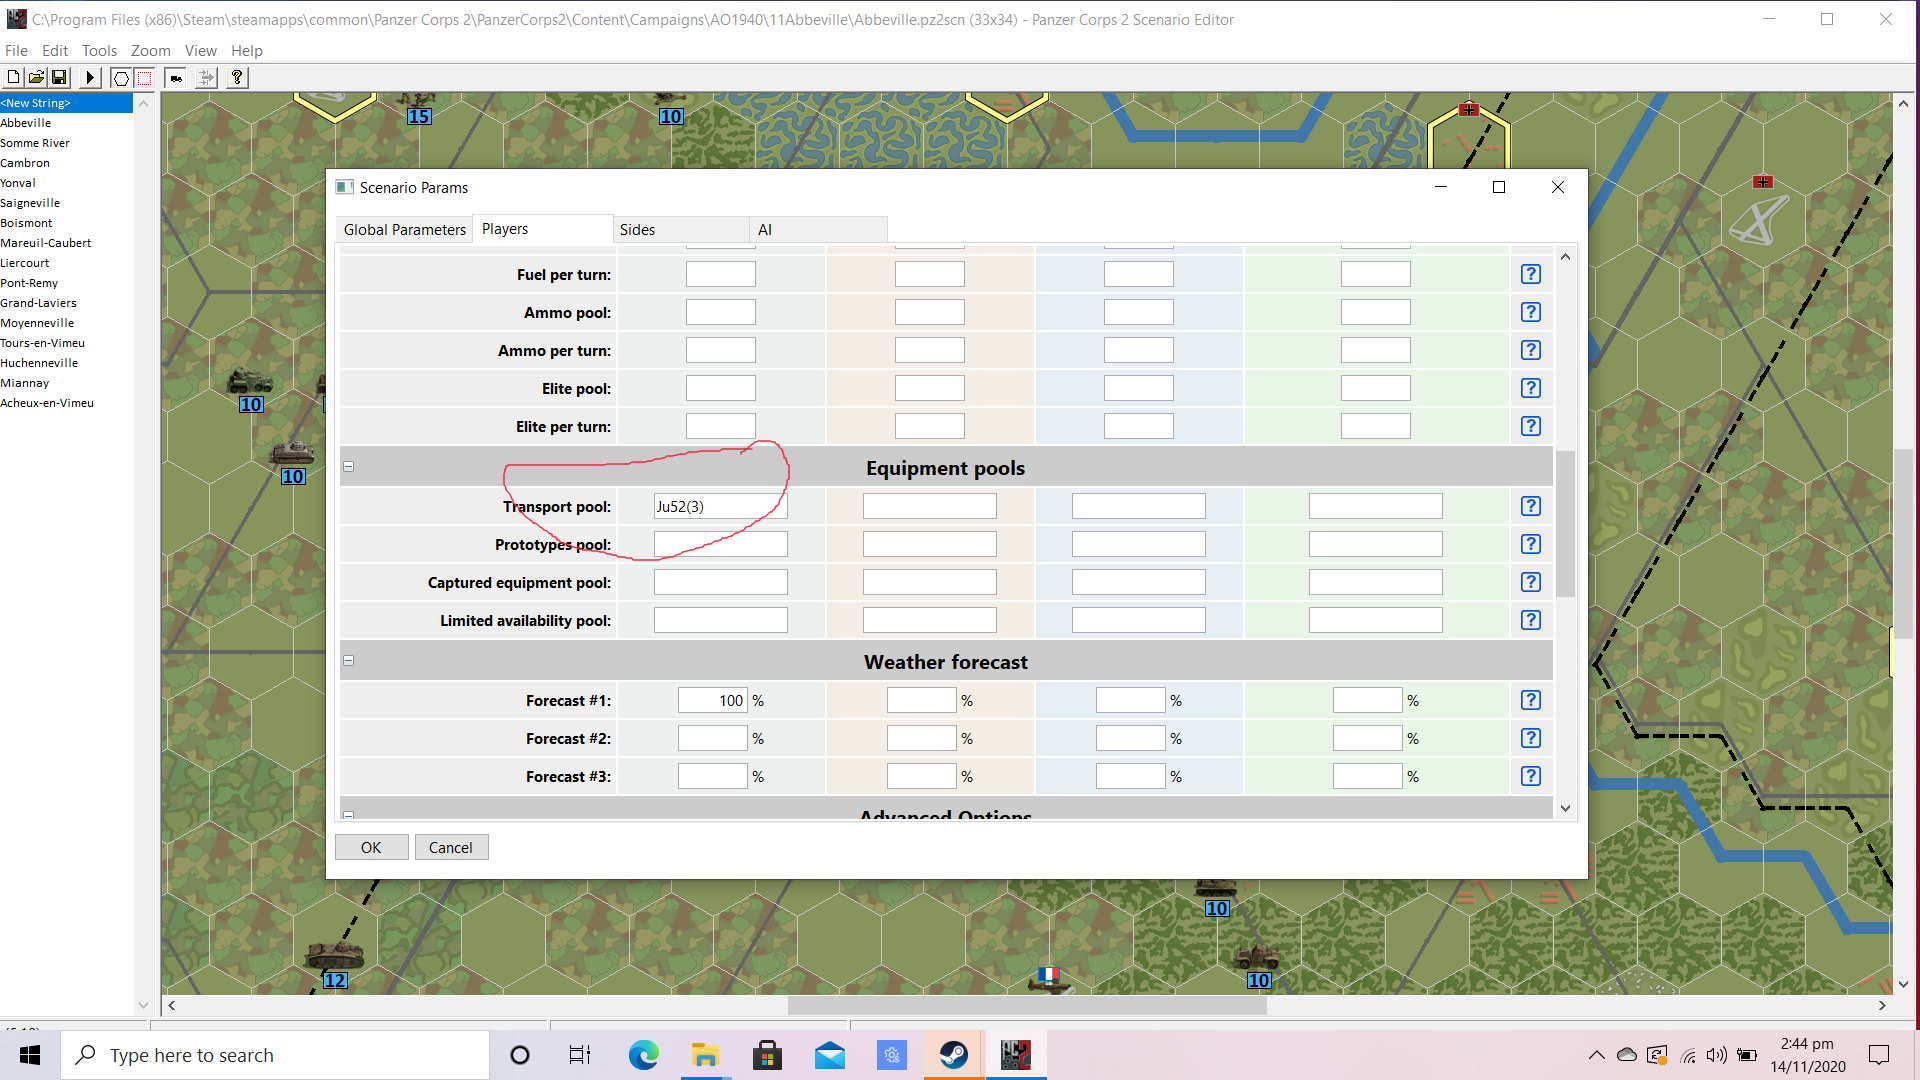Viewport: 1920px width, 1080px height.
Task: Open help for Prototypes pool
Action: [x=1530, y=544]
